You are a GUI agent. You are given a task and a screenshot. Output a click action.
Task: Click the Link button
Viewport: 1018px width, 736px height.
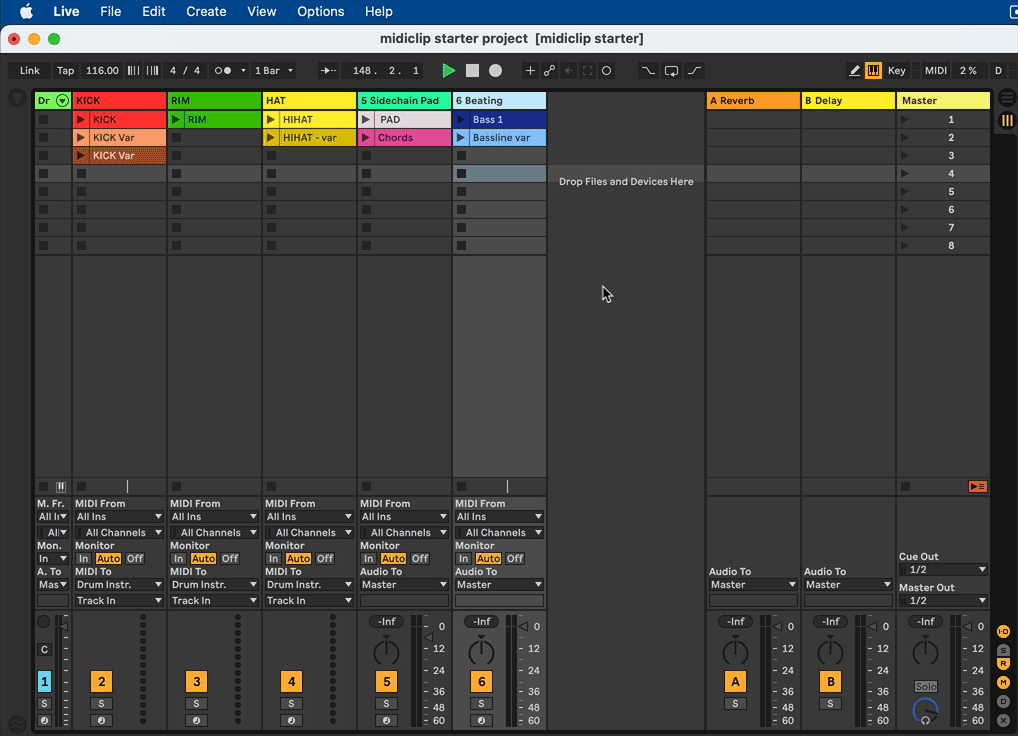point(30,71)
